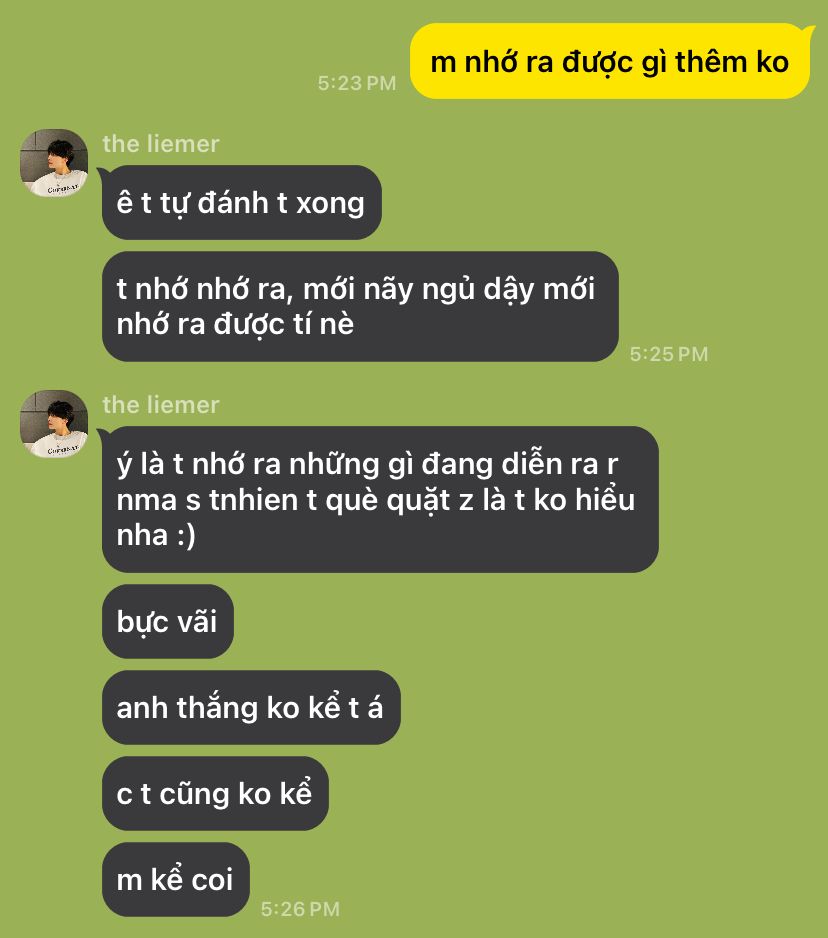This screenshot has width=828, height=938.
Task: Select the 'ê t tự đánh t xong' message
Action: [x=241, y=202]
